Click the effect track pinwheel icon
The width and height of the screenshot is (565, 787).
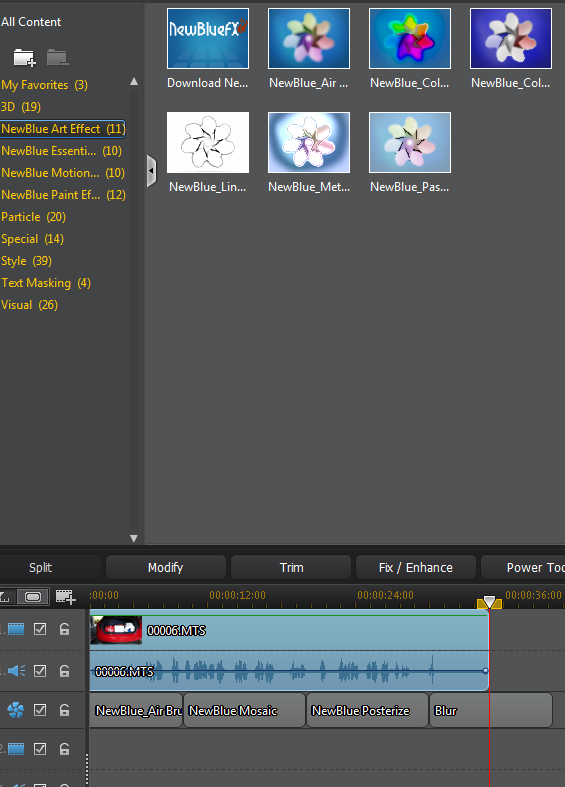pyautogui.click(x=16, y=710)
